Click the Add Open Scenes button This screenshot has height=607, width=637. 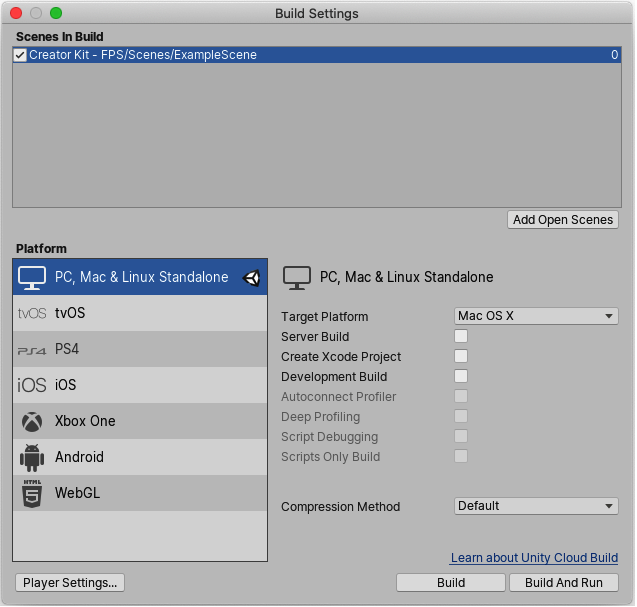563,220
